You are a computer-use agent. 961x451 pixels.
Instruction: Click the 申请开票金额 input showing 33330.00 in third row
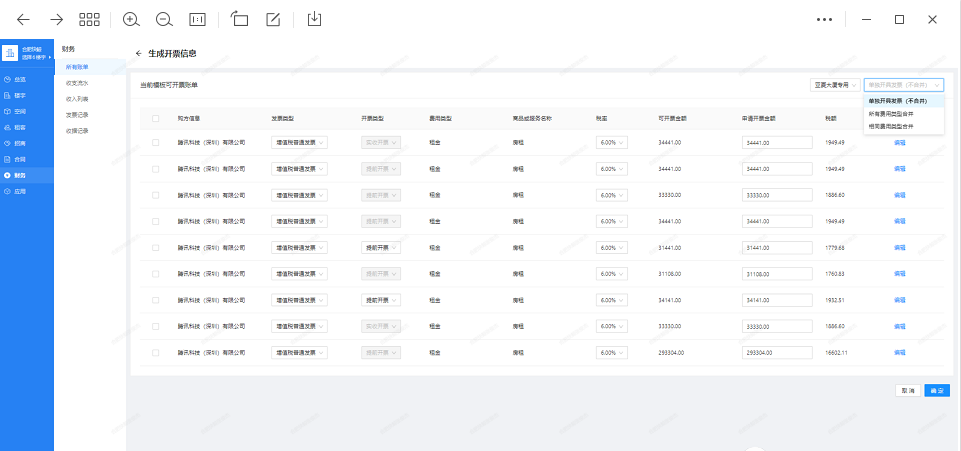[x=778, y=195]
